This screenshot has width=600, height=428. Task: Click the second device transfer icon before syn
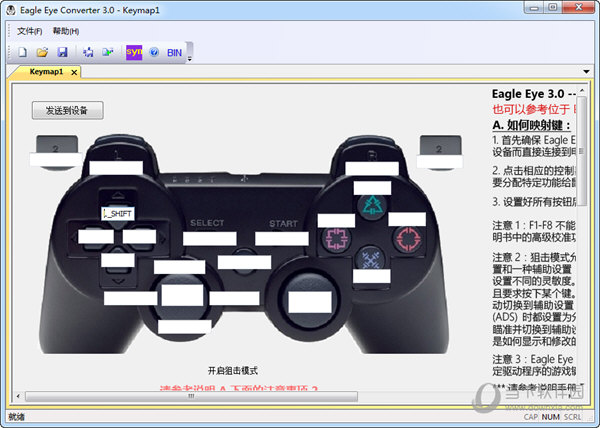click(108, 52)
